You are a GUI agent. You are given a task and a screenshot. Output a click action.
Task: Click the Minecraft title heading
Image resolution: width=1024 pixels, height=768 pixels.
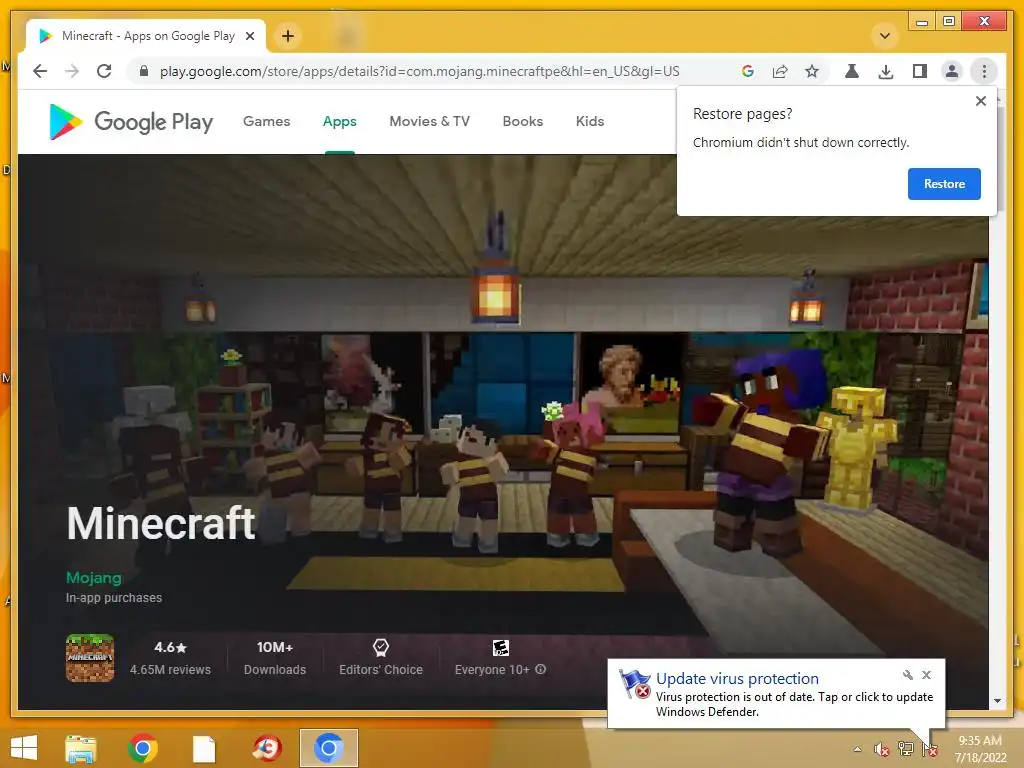[x=161, y=524]
